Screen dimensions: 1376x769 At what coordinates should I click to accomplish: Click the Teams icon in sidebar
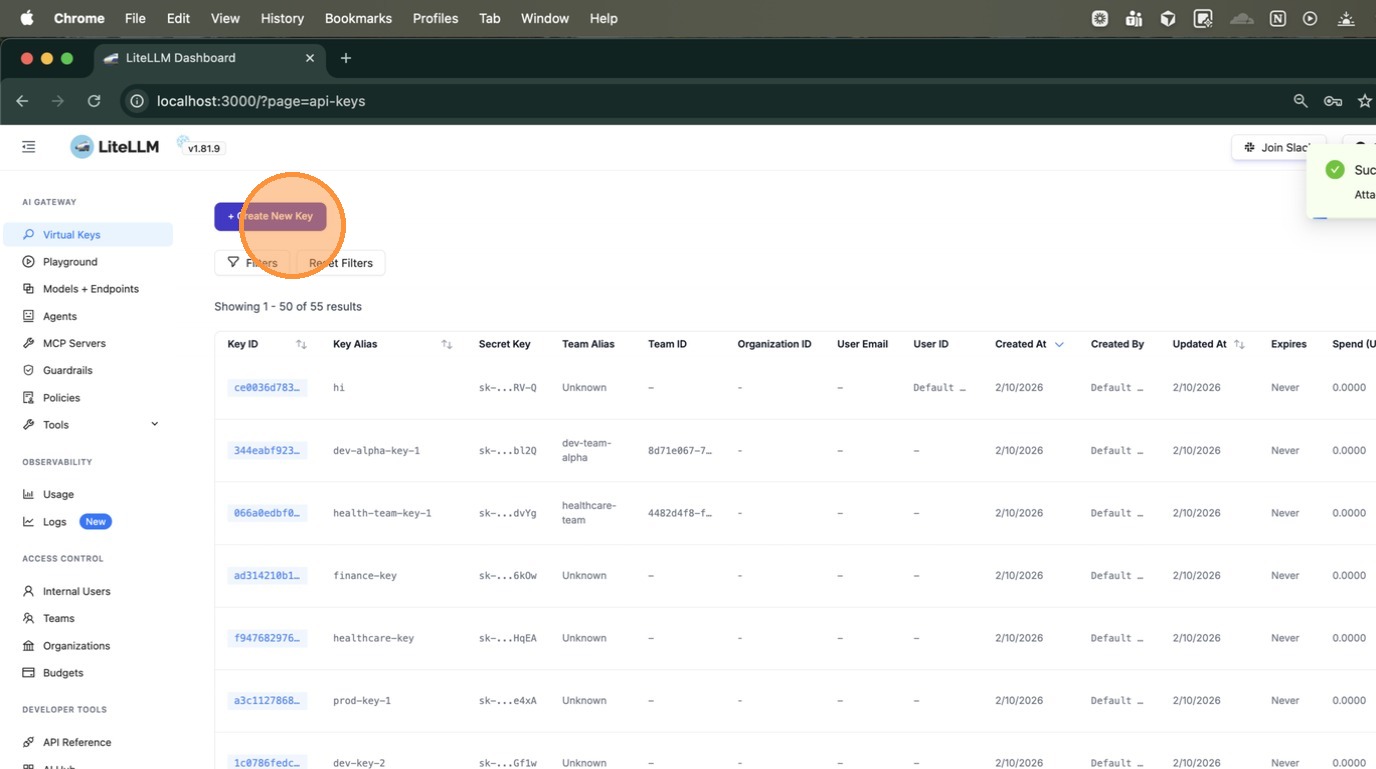click(x=29, y=618)
